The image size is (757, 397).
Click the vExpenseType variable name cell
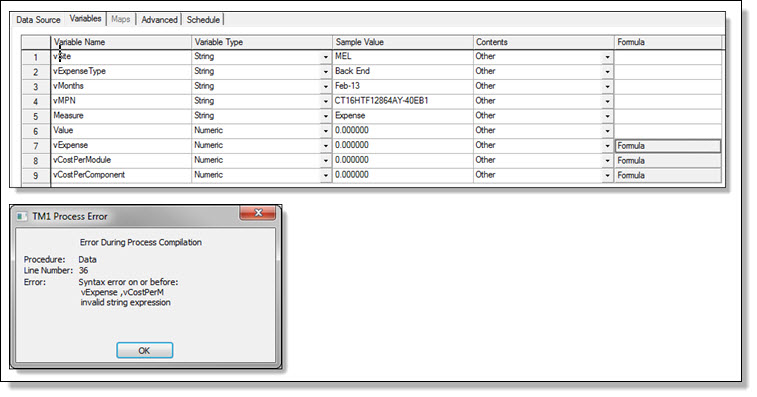pyautogui.click(x=121, y=71)
